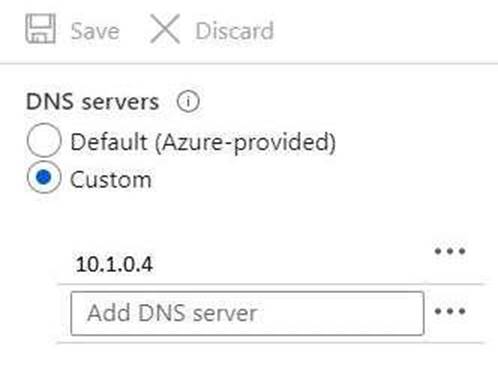Click the Custom option label
Screen dimensions: 498x369
point(111,180)
